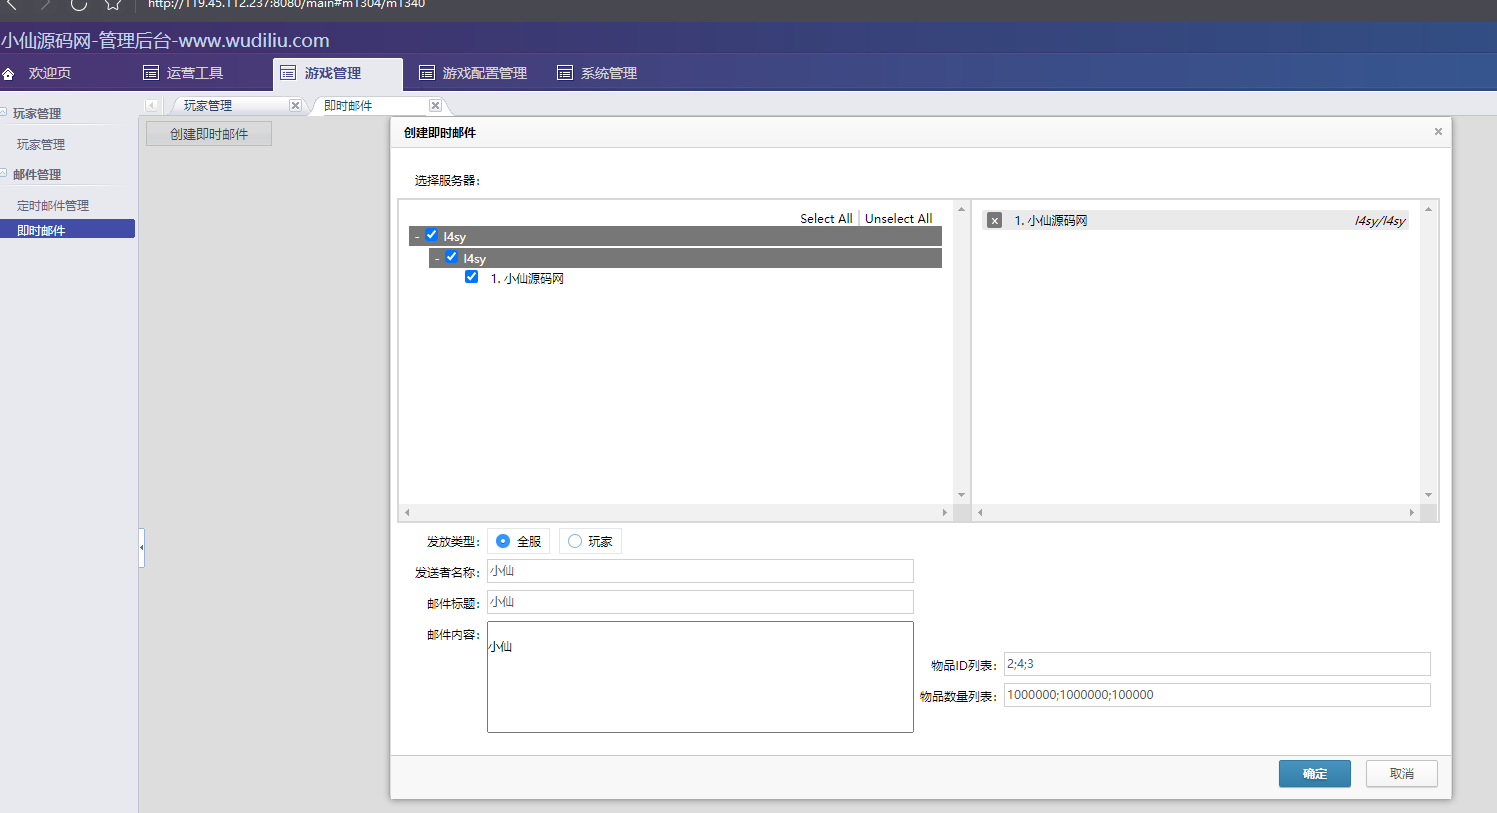
Task: Click the 物品数量列表 input field
Action: pyautogui.click(x=1217, y=695)
